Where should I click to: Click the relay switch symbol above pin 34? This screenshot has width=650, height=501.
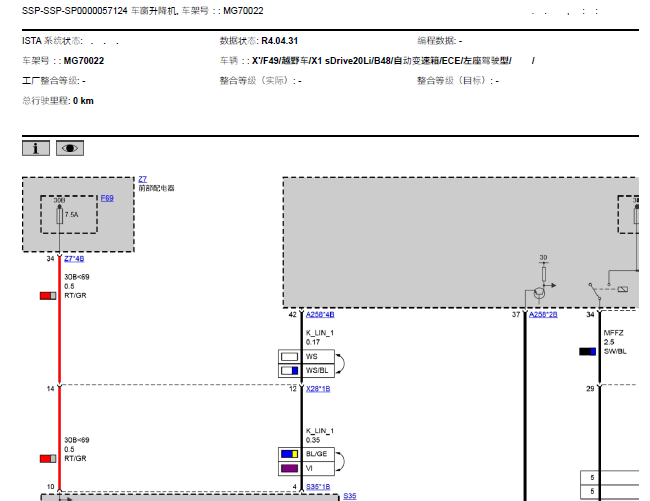point(595,291)
